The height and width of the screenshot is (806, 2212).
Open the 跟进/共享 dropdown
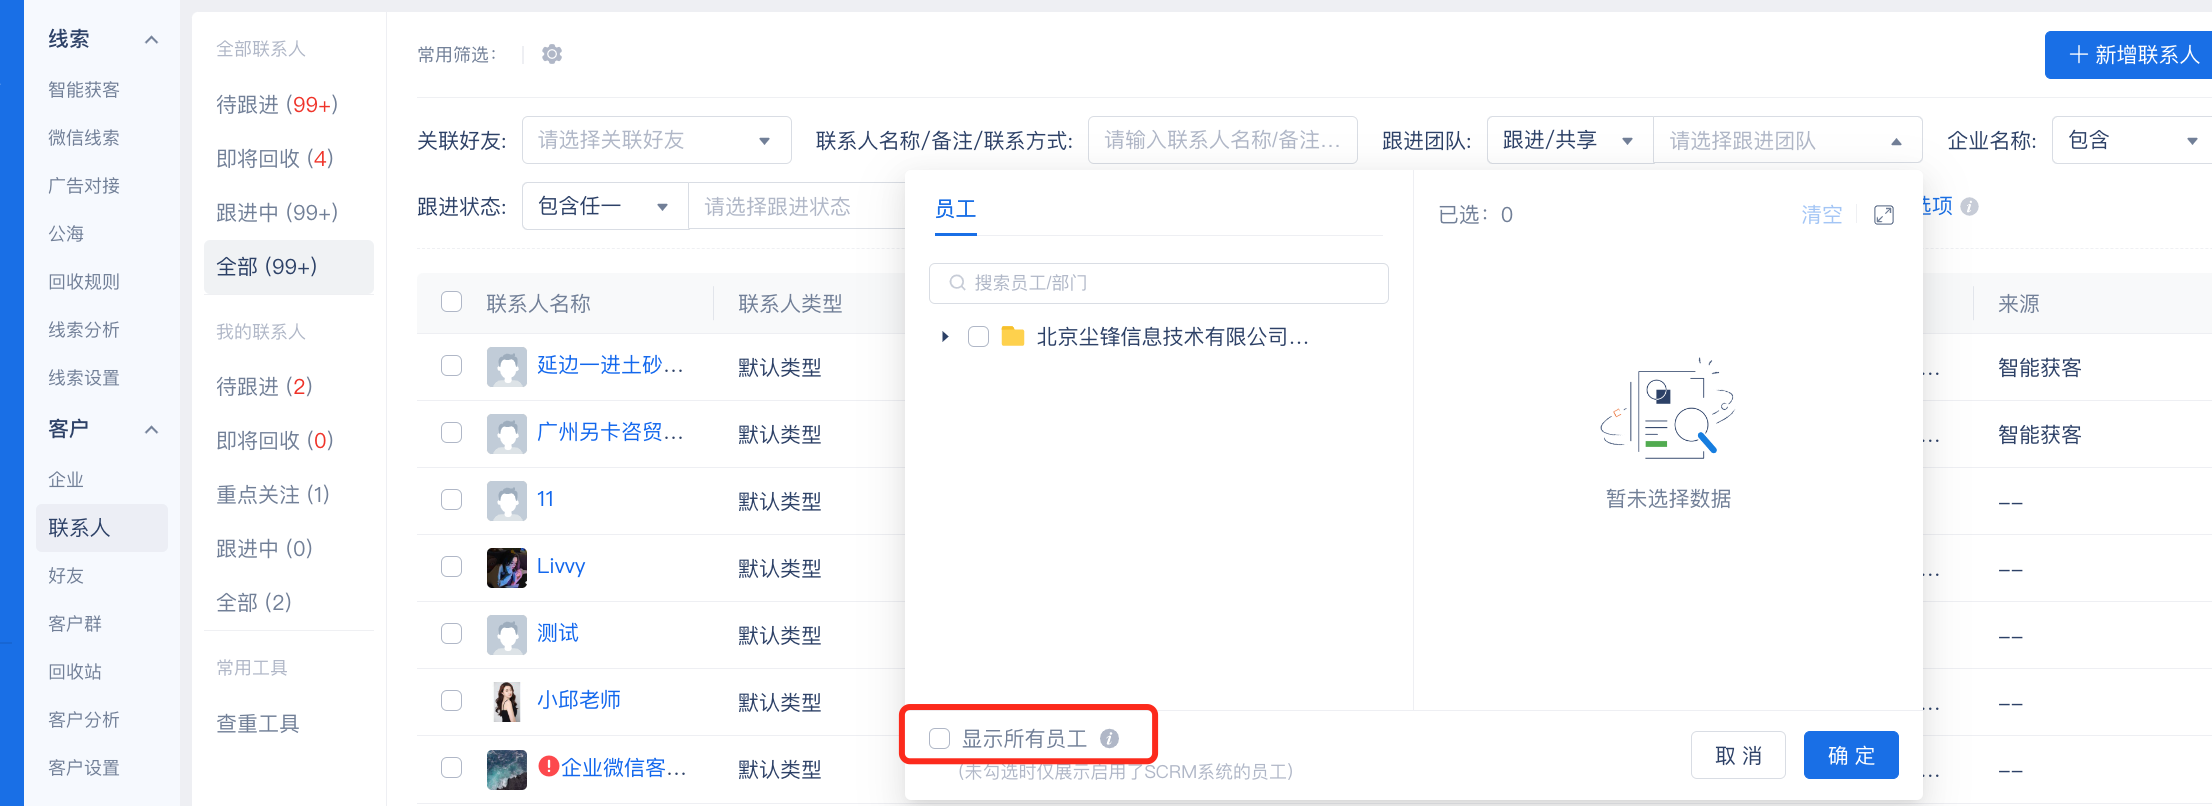(1570, 140)
